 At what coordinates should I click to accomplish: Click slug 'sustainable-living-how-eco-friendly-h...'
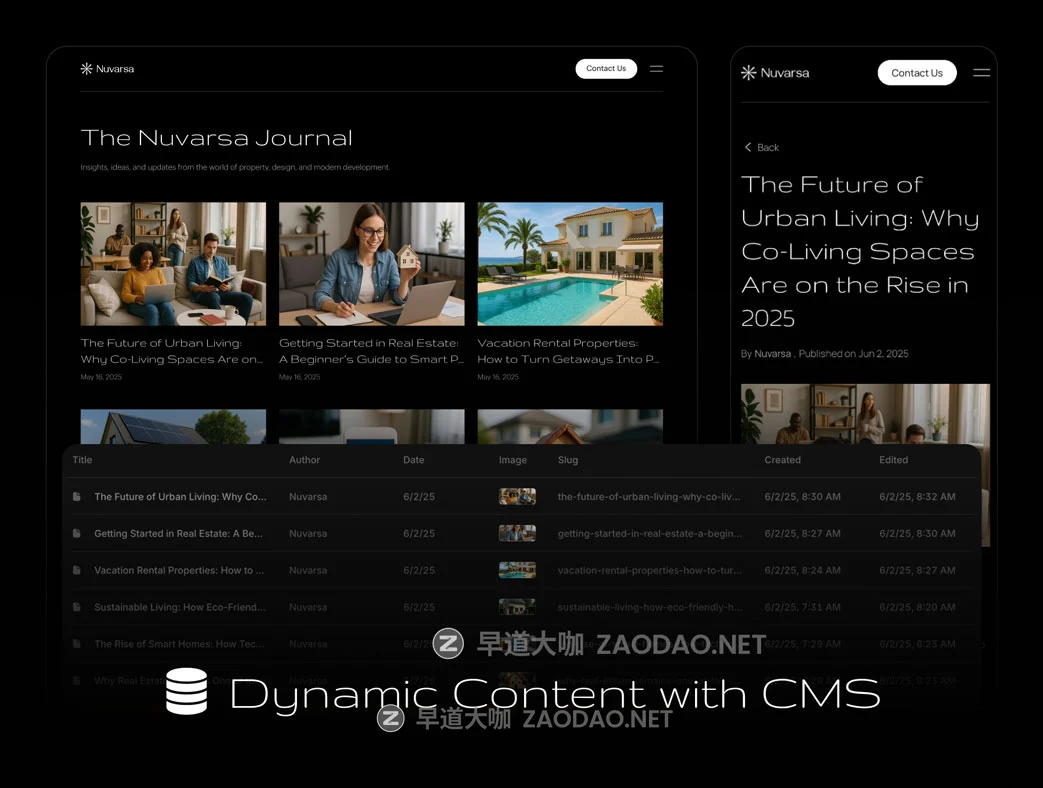point(649,607)
